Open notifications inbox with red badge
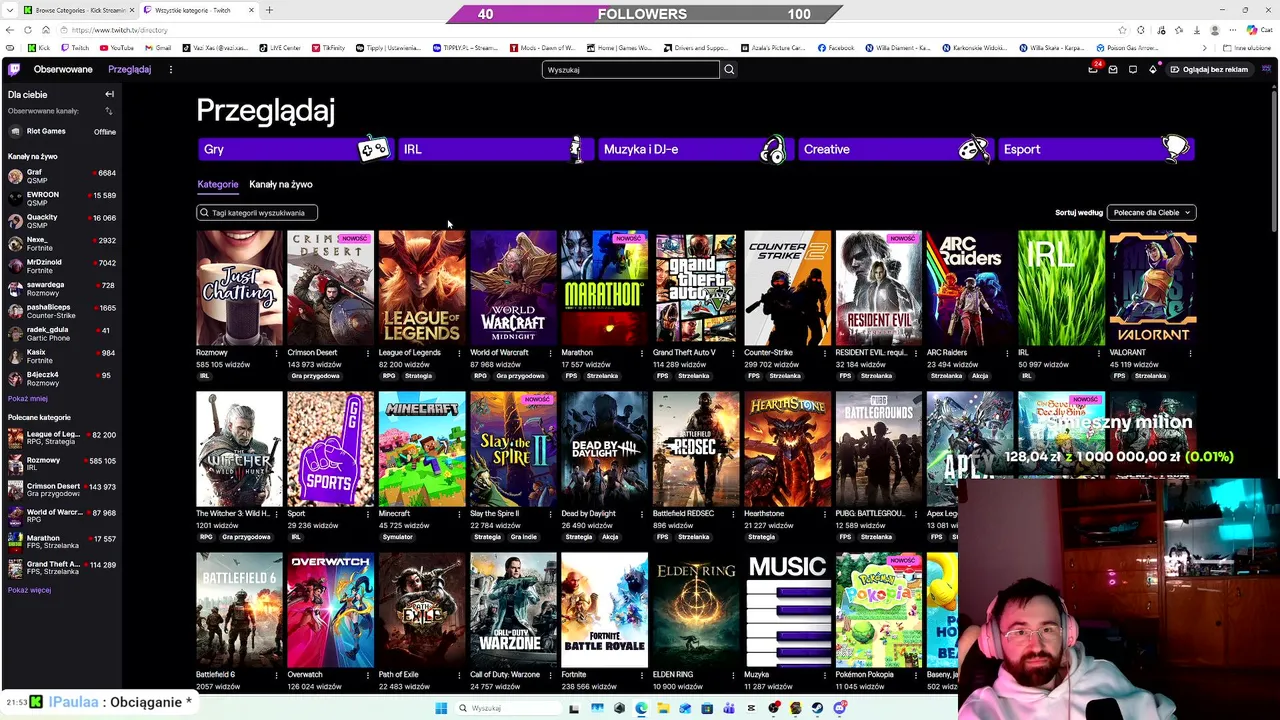 (x=1093, y=69)
